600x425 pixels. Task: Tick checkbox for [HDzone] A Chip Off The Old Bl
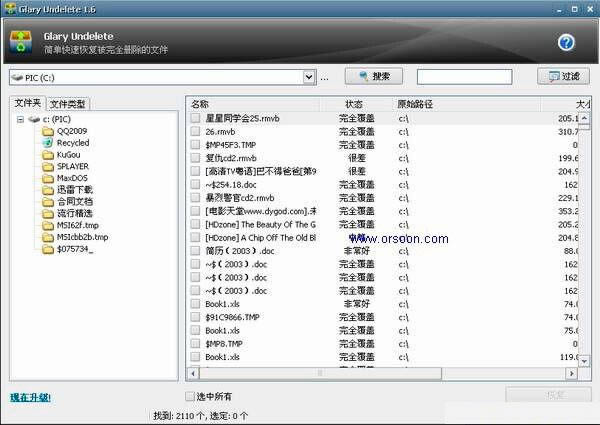(x=196, y=238)
